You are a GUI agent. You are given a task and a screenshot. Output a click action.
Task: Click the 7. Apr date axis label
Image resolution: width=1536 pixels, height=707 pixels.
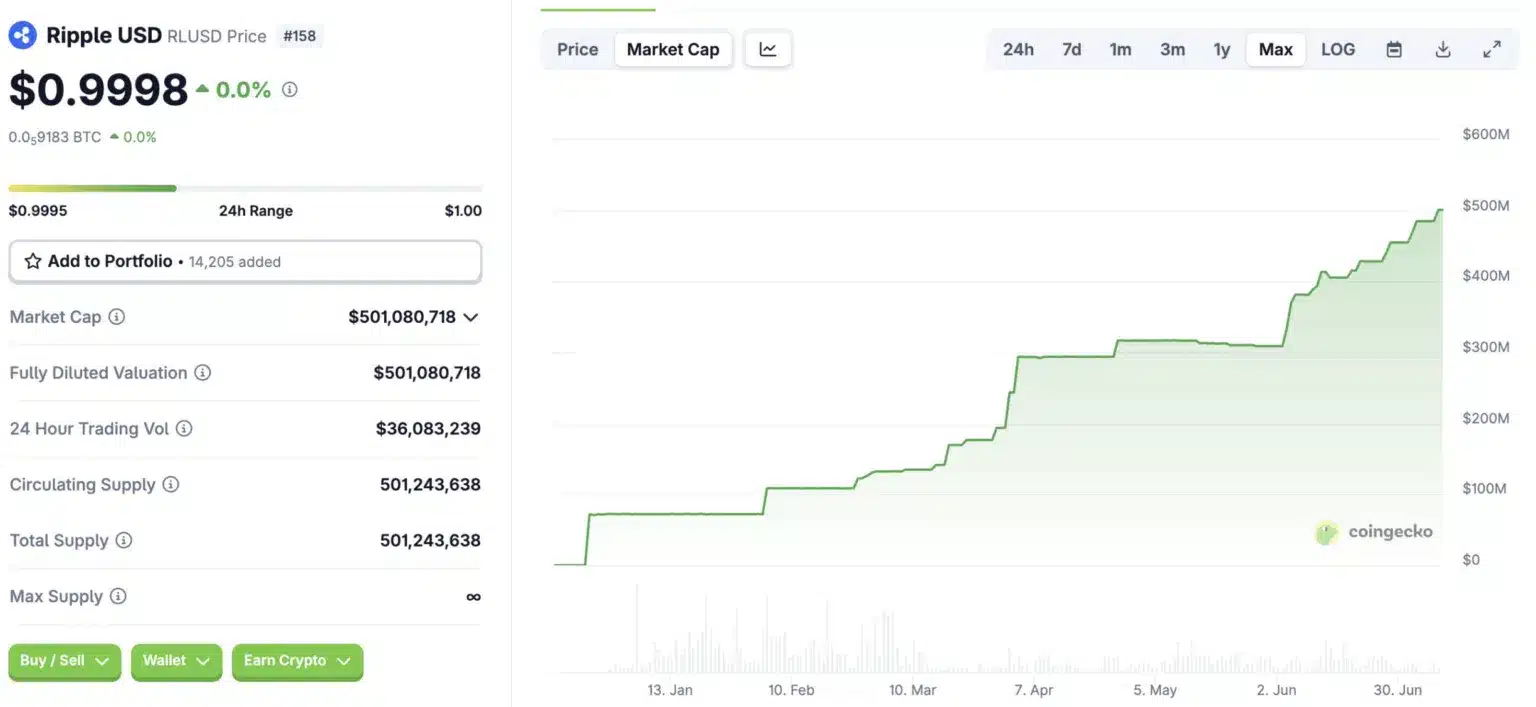pos(1033,690)
